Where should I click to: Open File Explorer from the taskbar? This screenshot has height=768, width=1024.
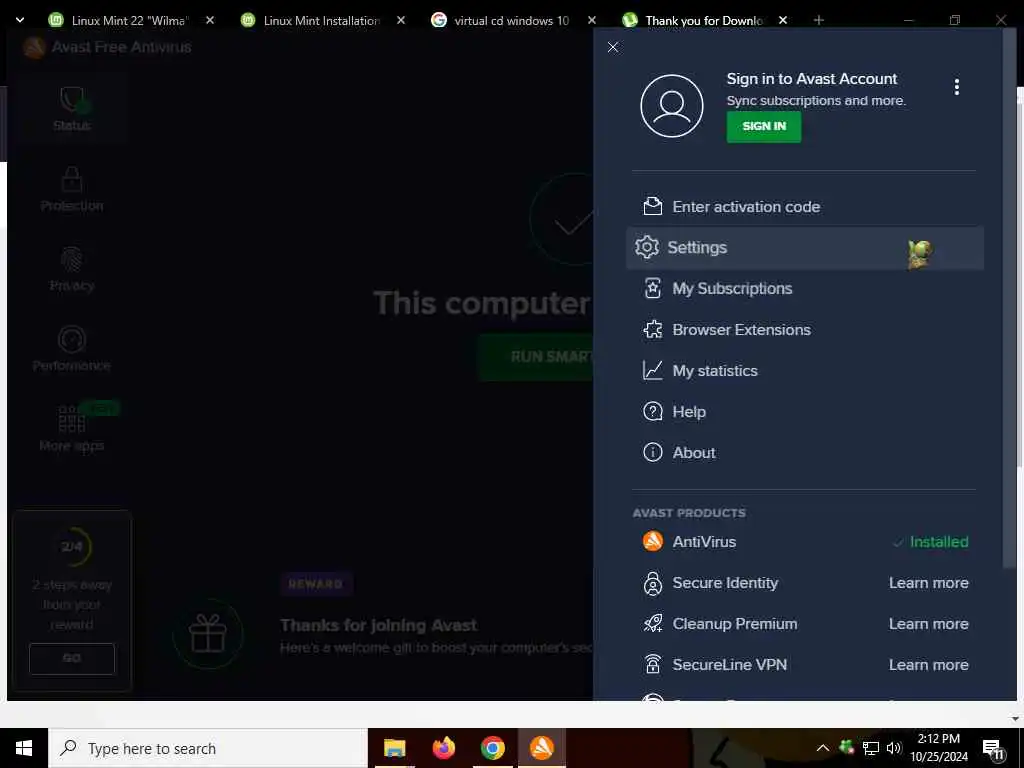click(x=394, y=748)
